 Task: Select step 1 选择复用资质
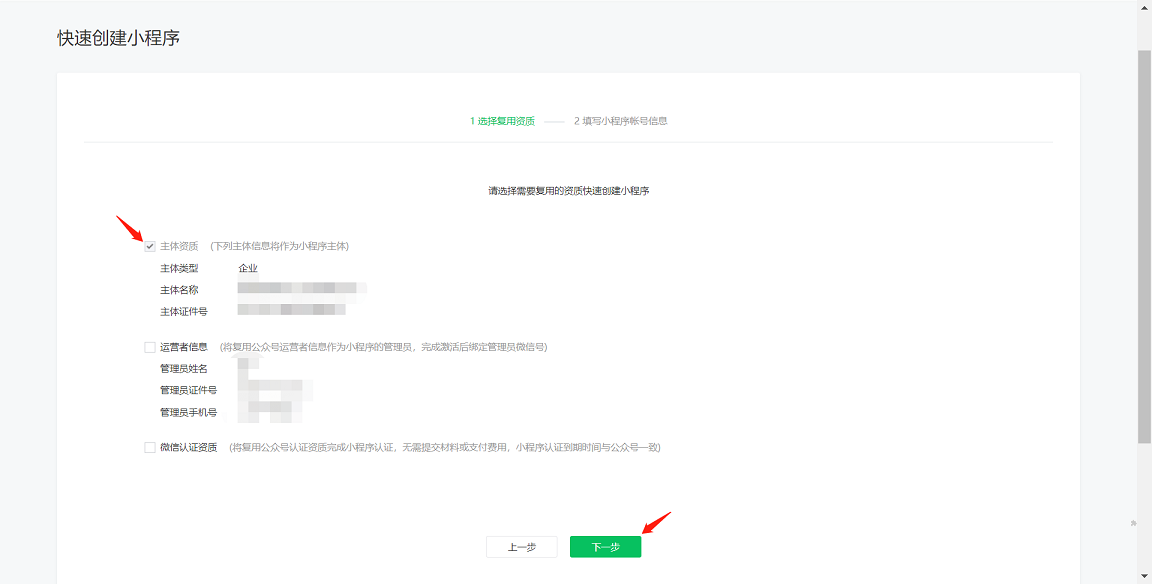(x=502, y=121)
